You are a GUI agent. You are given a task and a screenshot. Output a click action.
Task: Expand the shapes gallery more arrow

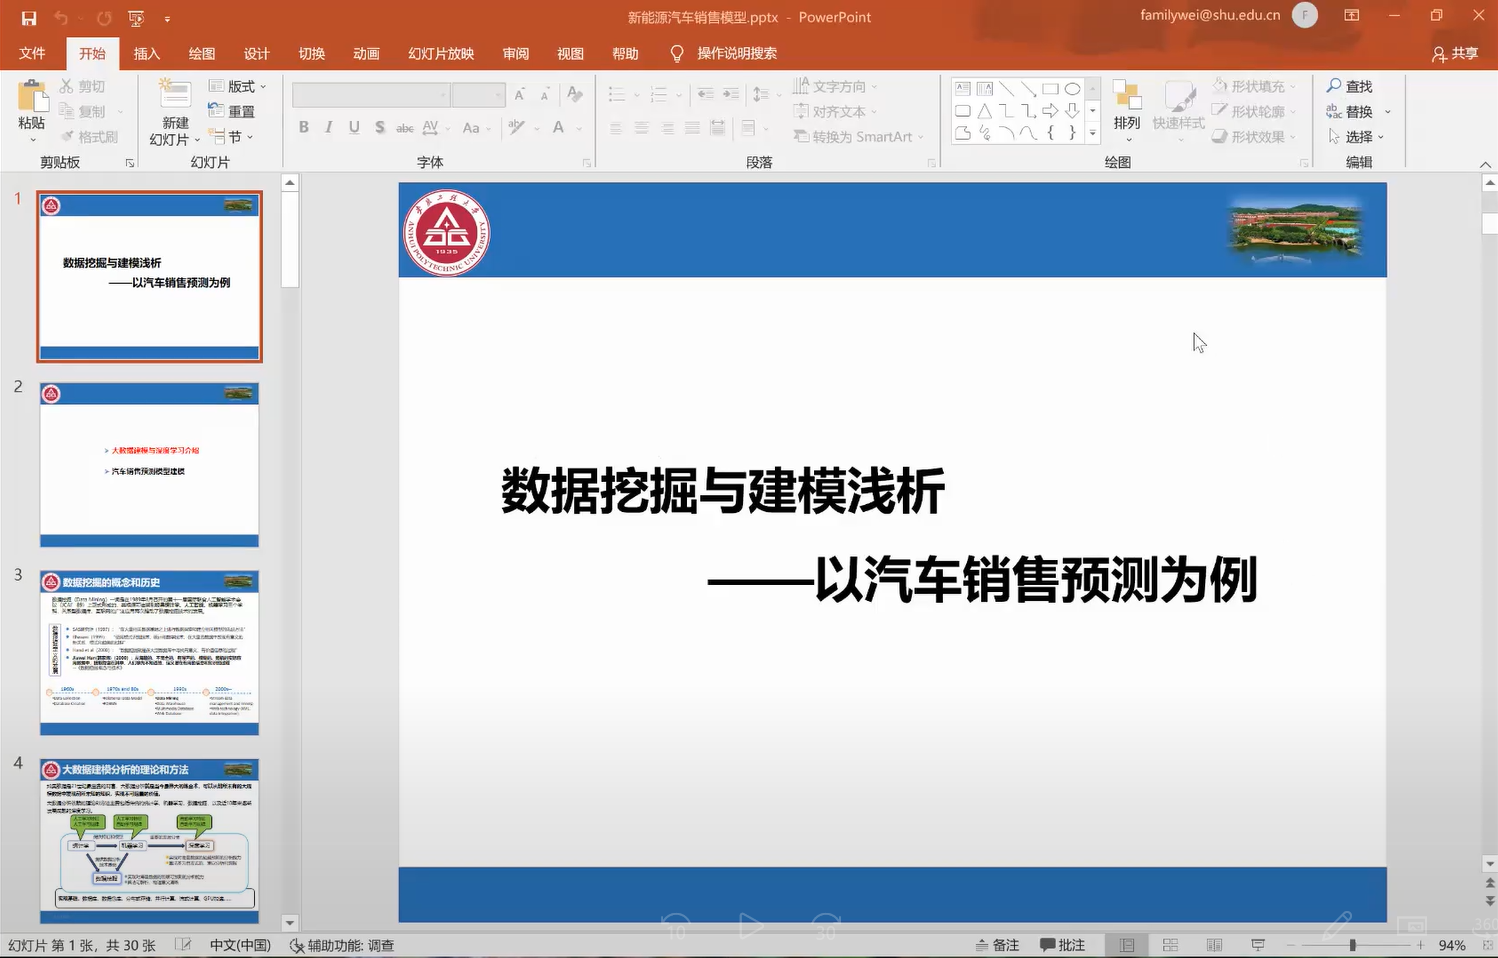tap(1092, 133)
